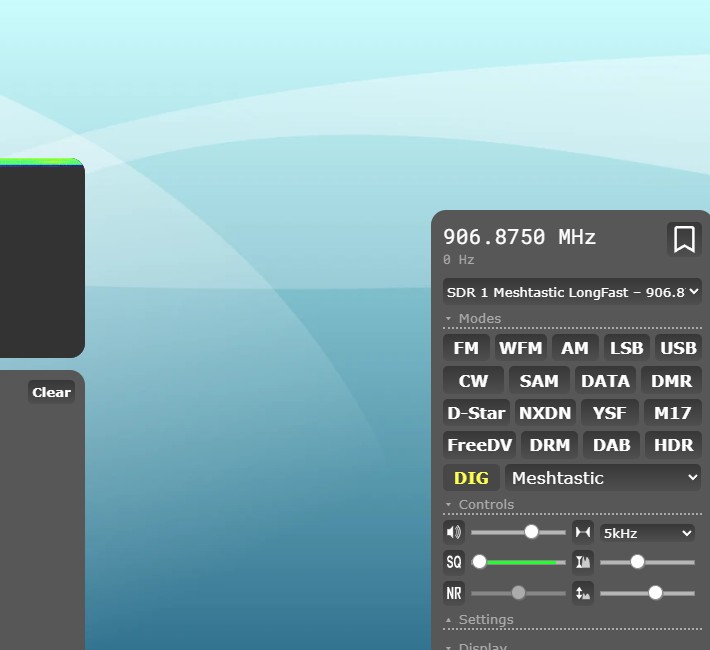This screenshot has height=650, width=710.
Task: Select HDR mode
Action: click(674, 445)
